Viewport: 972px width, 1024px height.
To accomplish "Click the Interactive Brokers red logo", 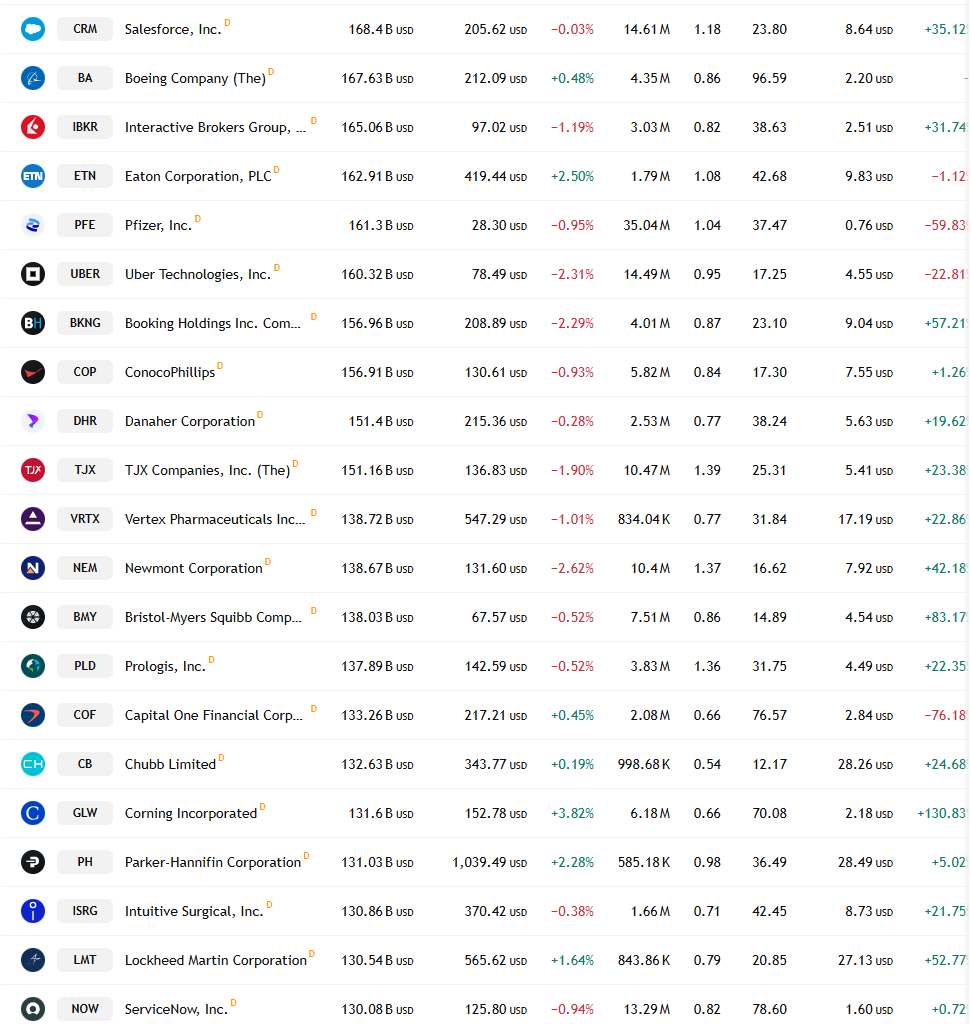I will coord(33,127).
